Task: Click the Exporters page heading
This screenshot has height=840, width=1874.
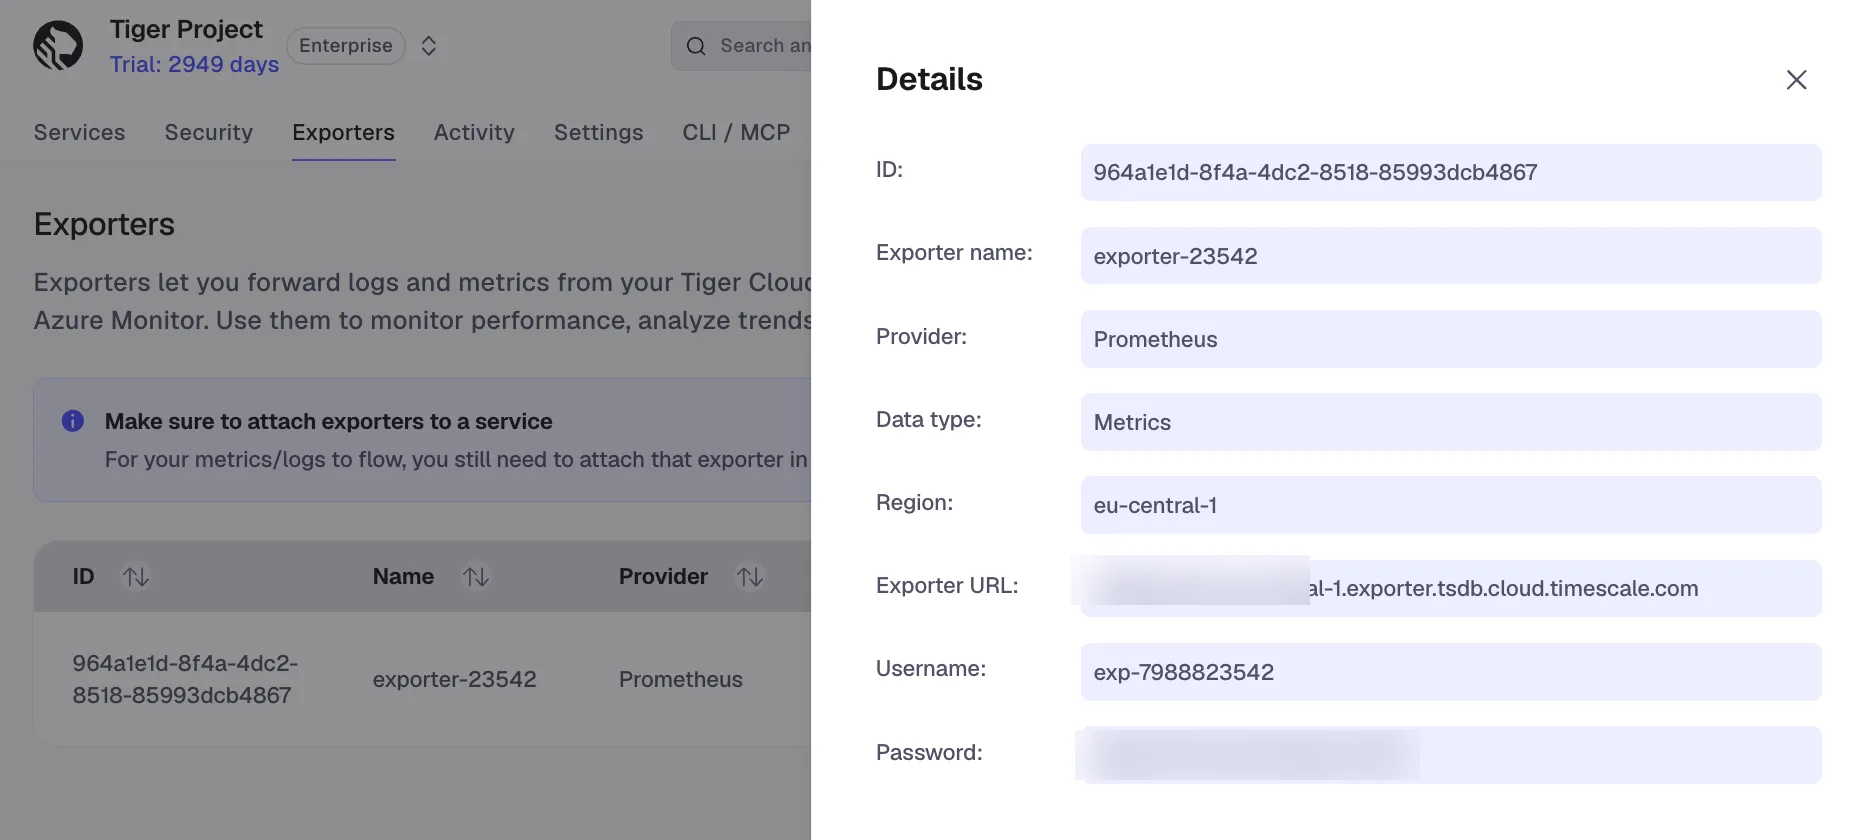Action: point(104,224)
